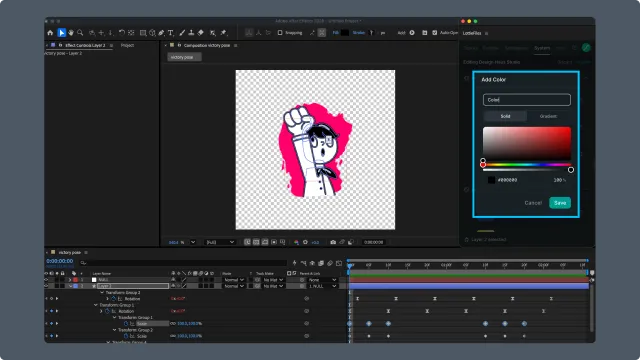
Task: Toggle the Snapping checkbox
Action: pos(280,33)
